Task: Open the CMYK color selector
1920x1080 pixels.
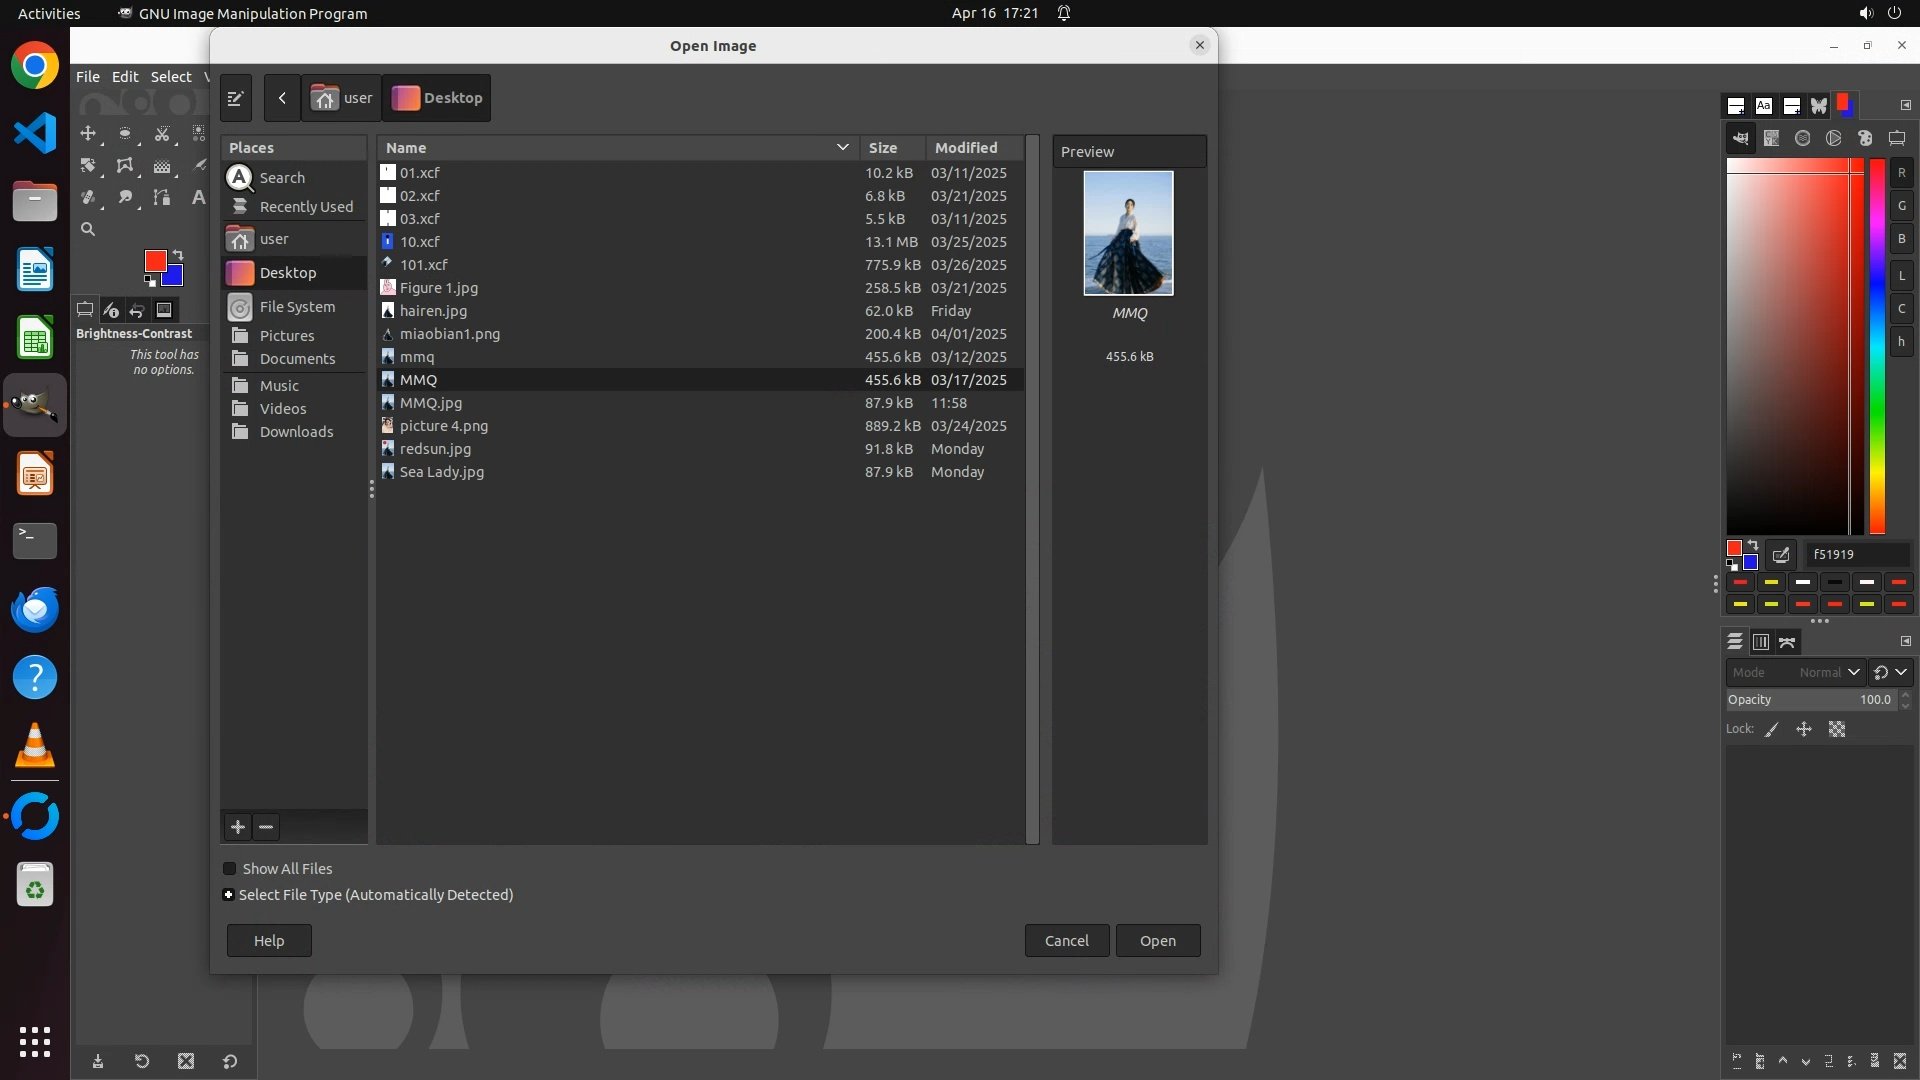Action: tap(1771, 139)
